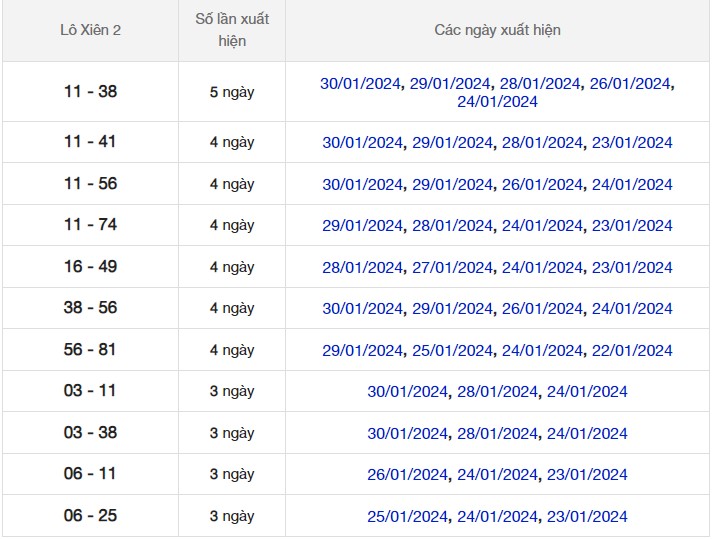Viewport: 713px width, 539px height.
Task: Select 25/01/2024 in the 06 - 25 row
Action: (408, 517)
